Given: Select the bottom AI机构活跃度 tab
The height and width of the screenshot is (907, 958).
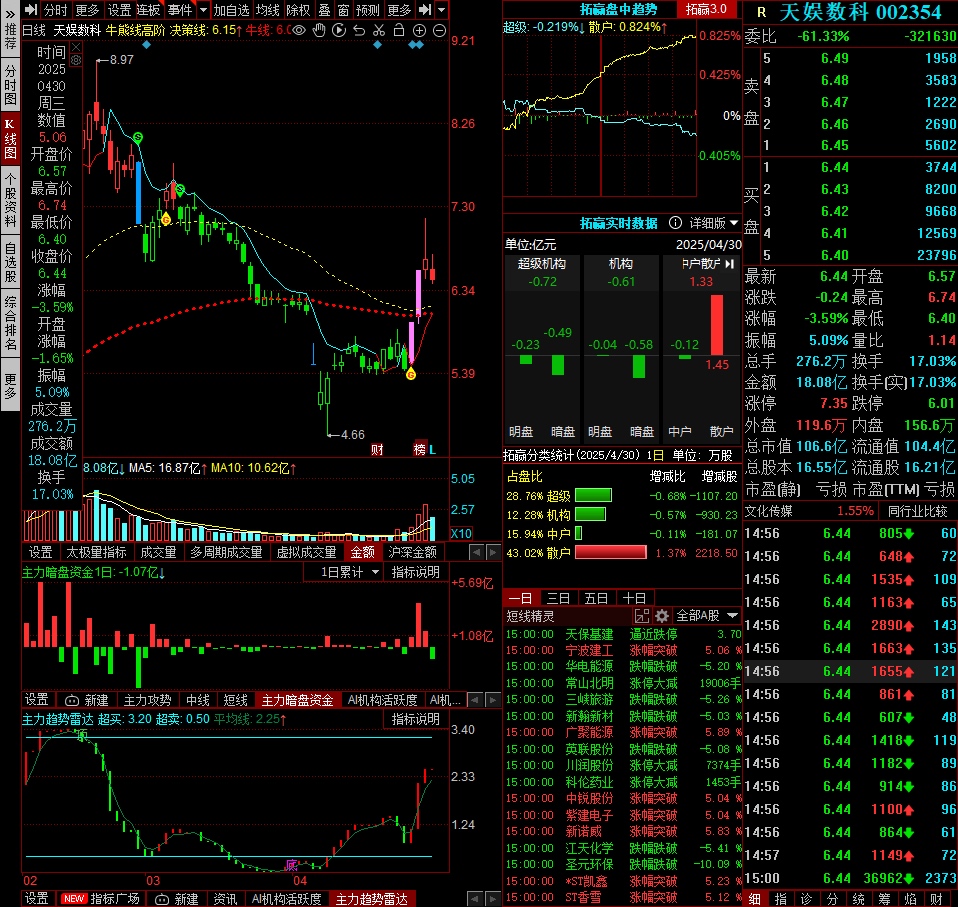Looking at the screenshot, I should (287, 898).
